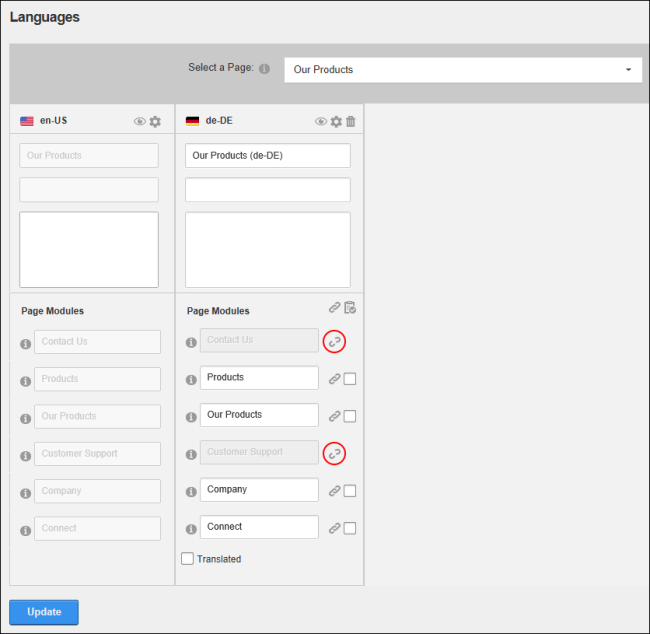Toggle de-DE language visibility eye icon

click(320, 121)
